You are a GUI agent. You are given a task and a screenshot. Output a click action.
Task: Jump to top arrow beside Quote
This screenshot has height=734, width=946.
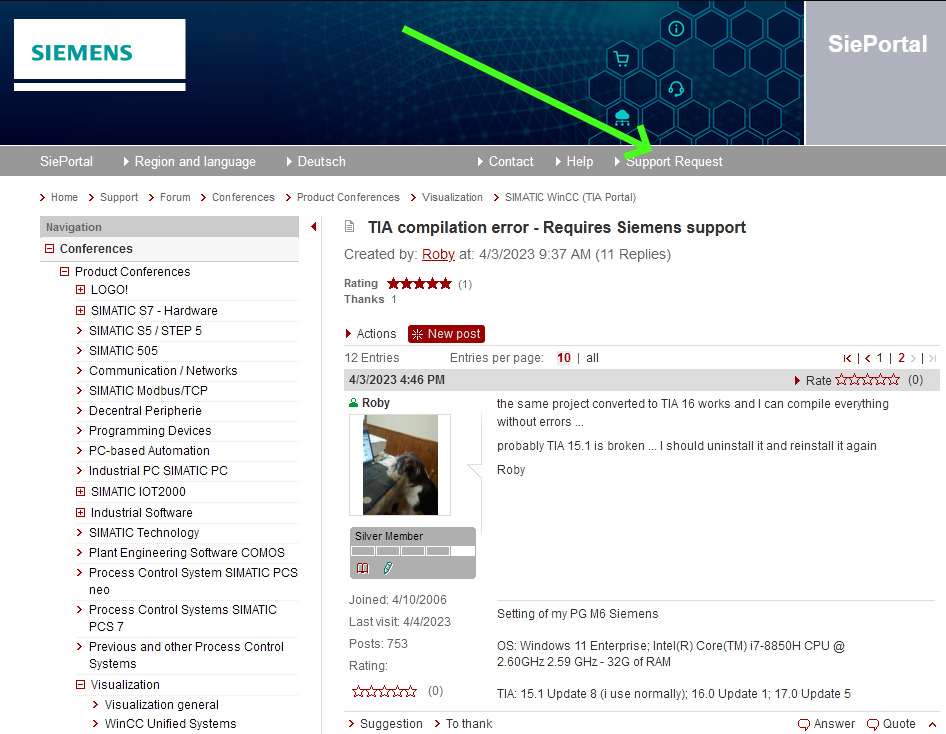(932, 724)
